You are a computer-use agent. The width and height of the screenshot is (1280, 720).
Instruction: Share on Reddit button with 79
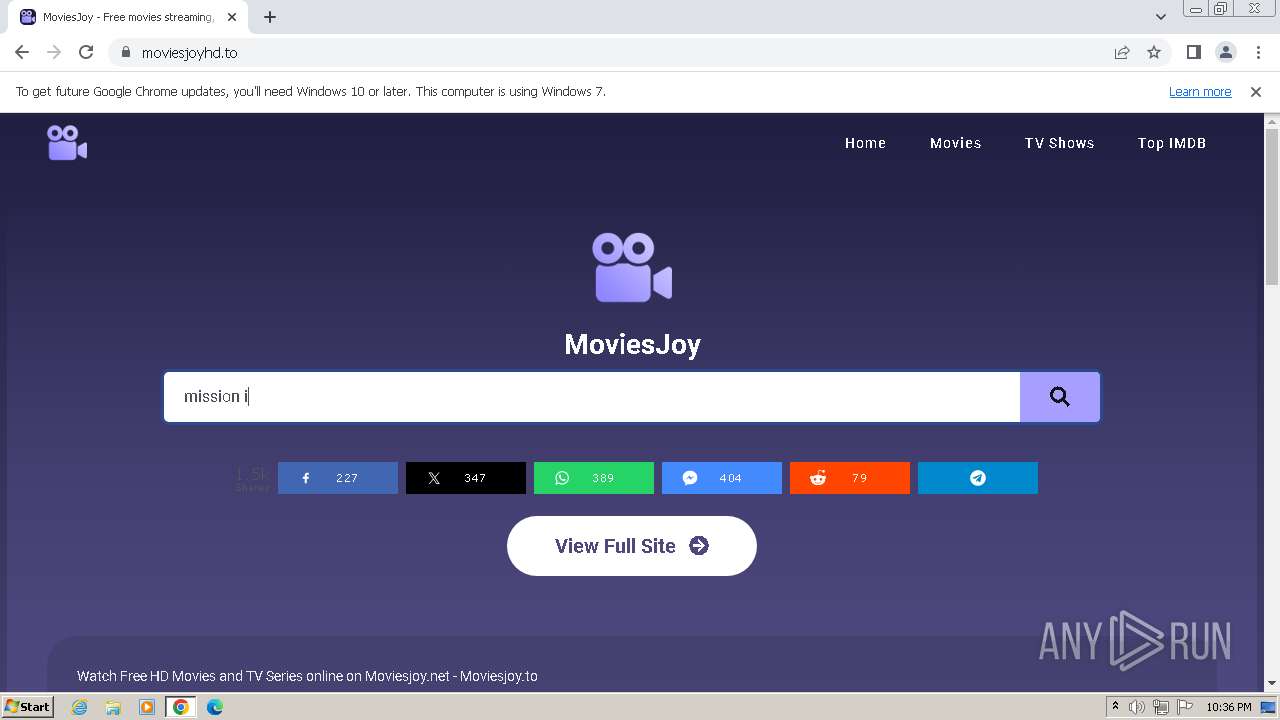point(850,478)
